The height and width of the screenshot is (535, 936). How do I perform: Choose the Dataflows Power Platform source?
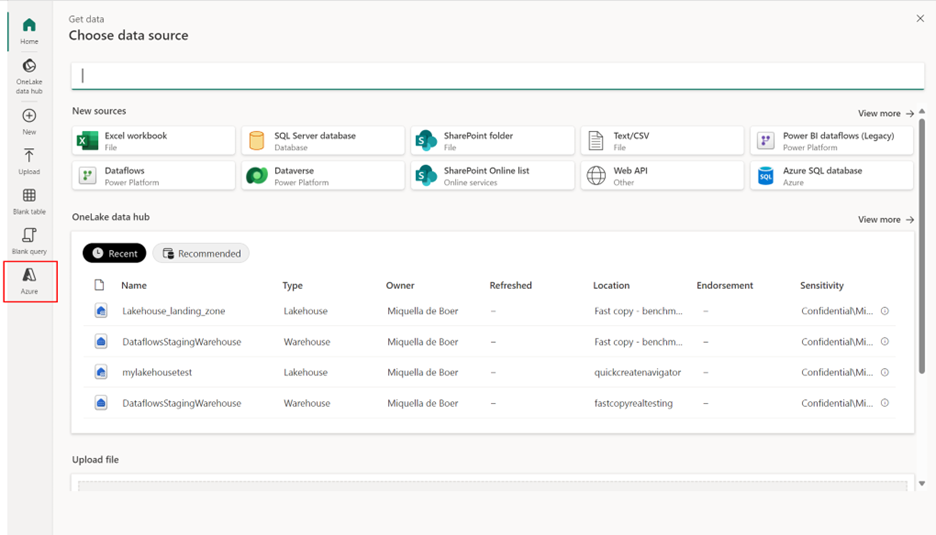153,176
